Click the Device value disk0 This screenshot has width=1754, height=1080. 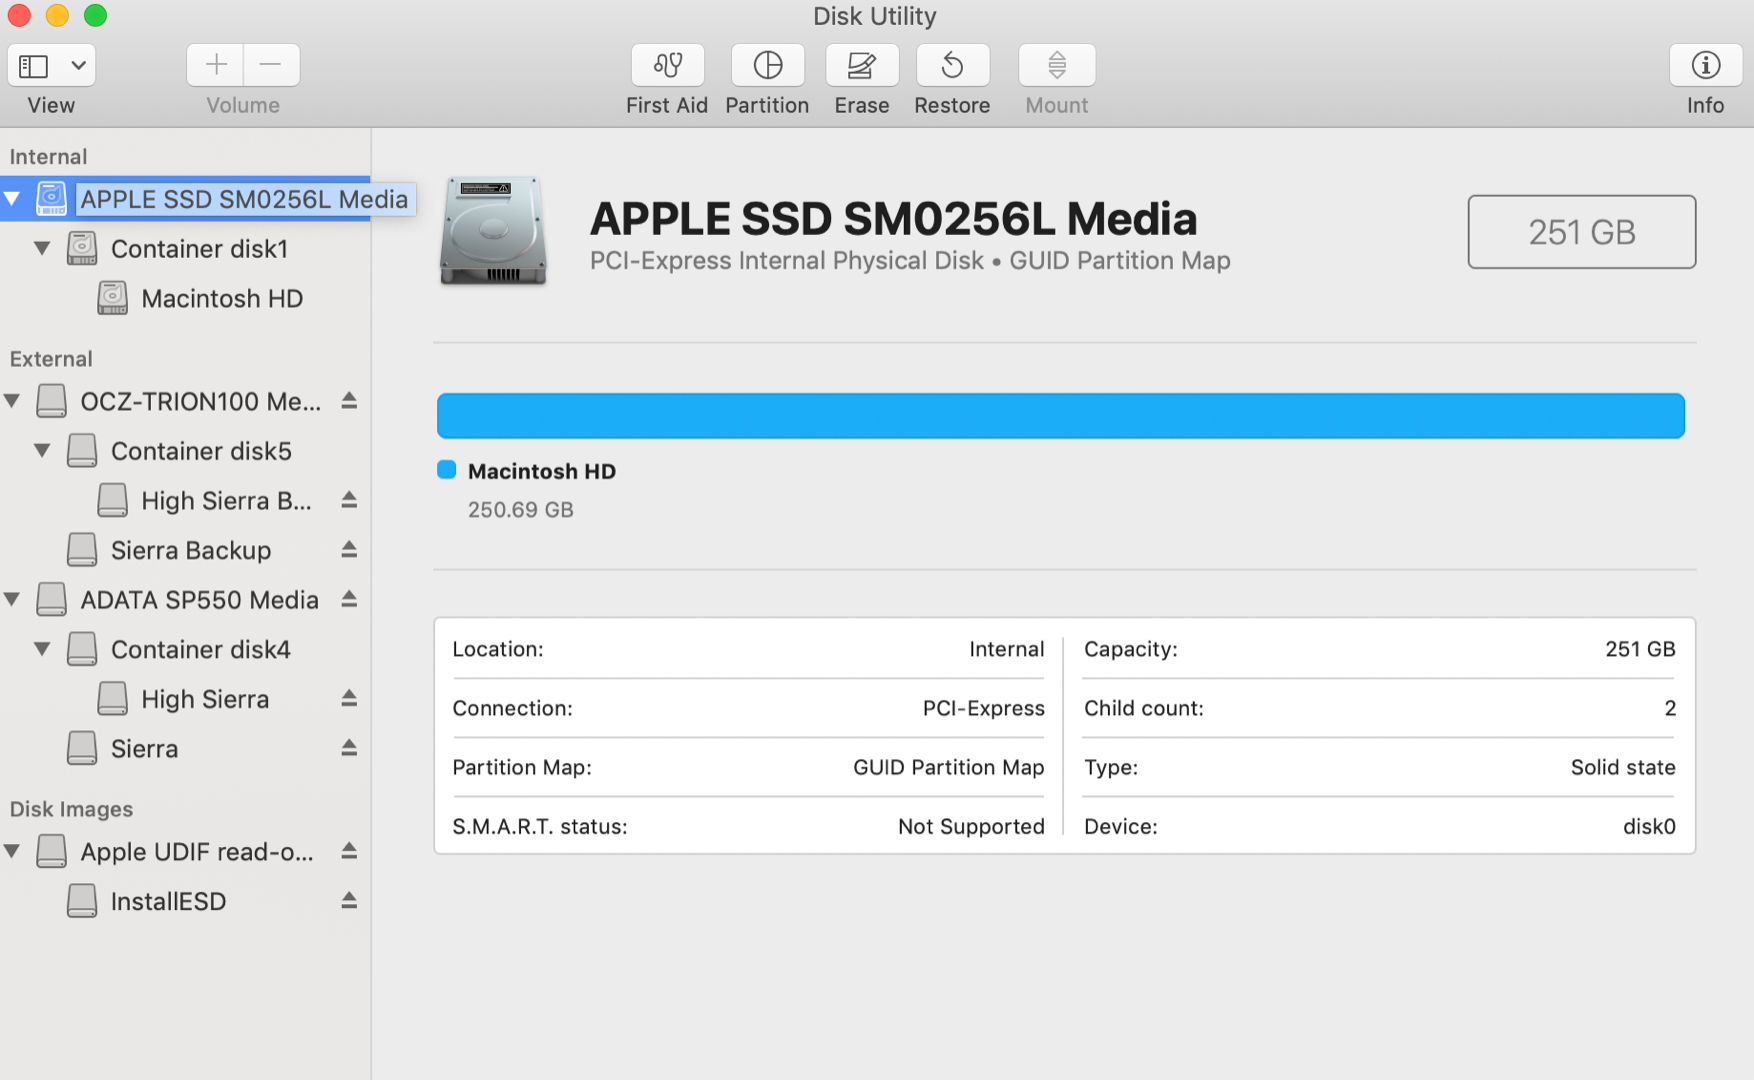pos(1648,826)
